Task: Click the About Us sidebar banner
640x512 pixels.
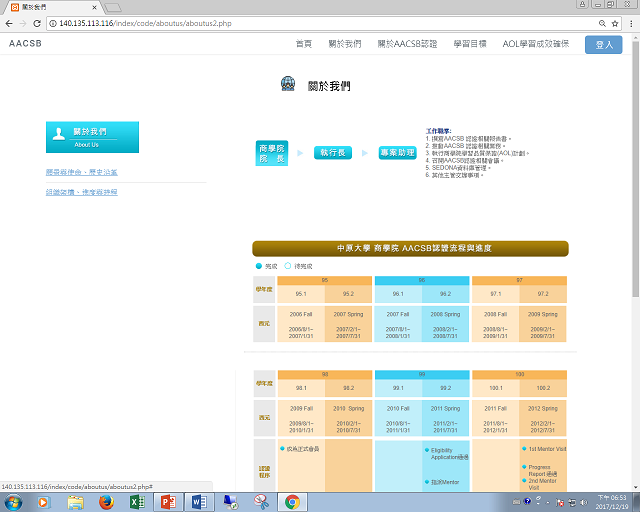Action: click(x=92, y=137)
